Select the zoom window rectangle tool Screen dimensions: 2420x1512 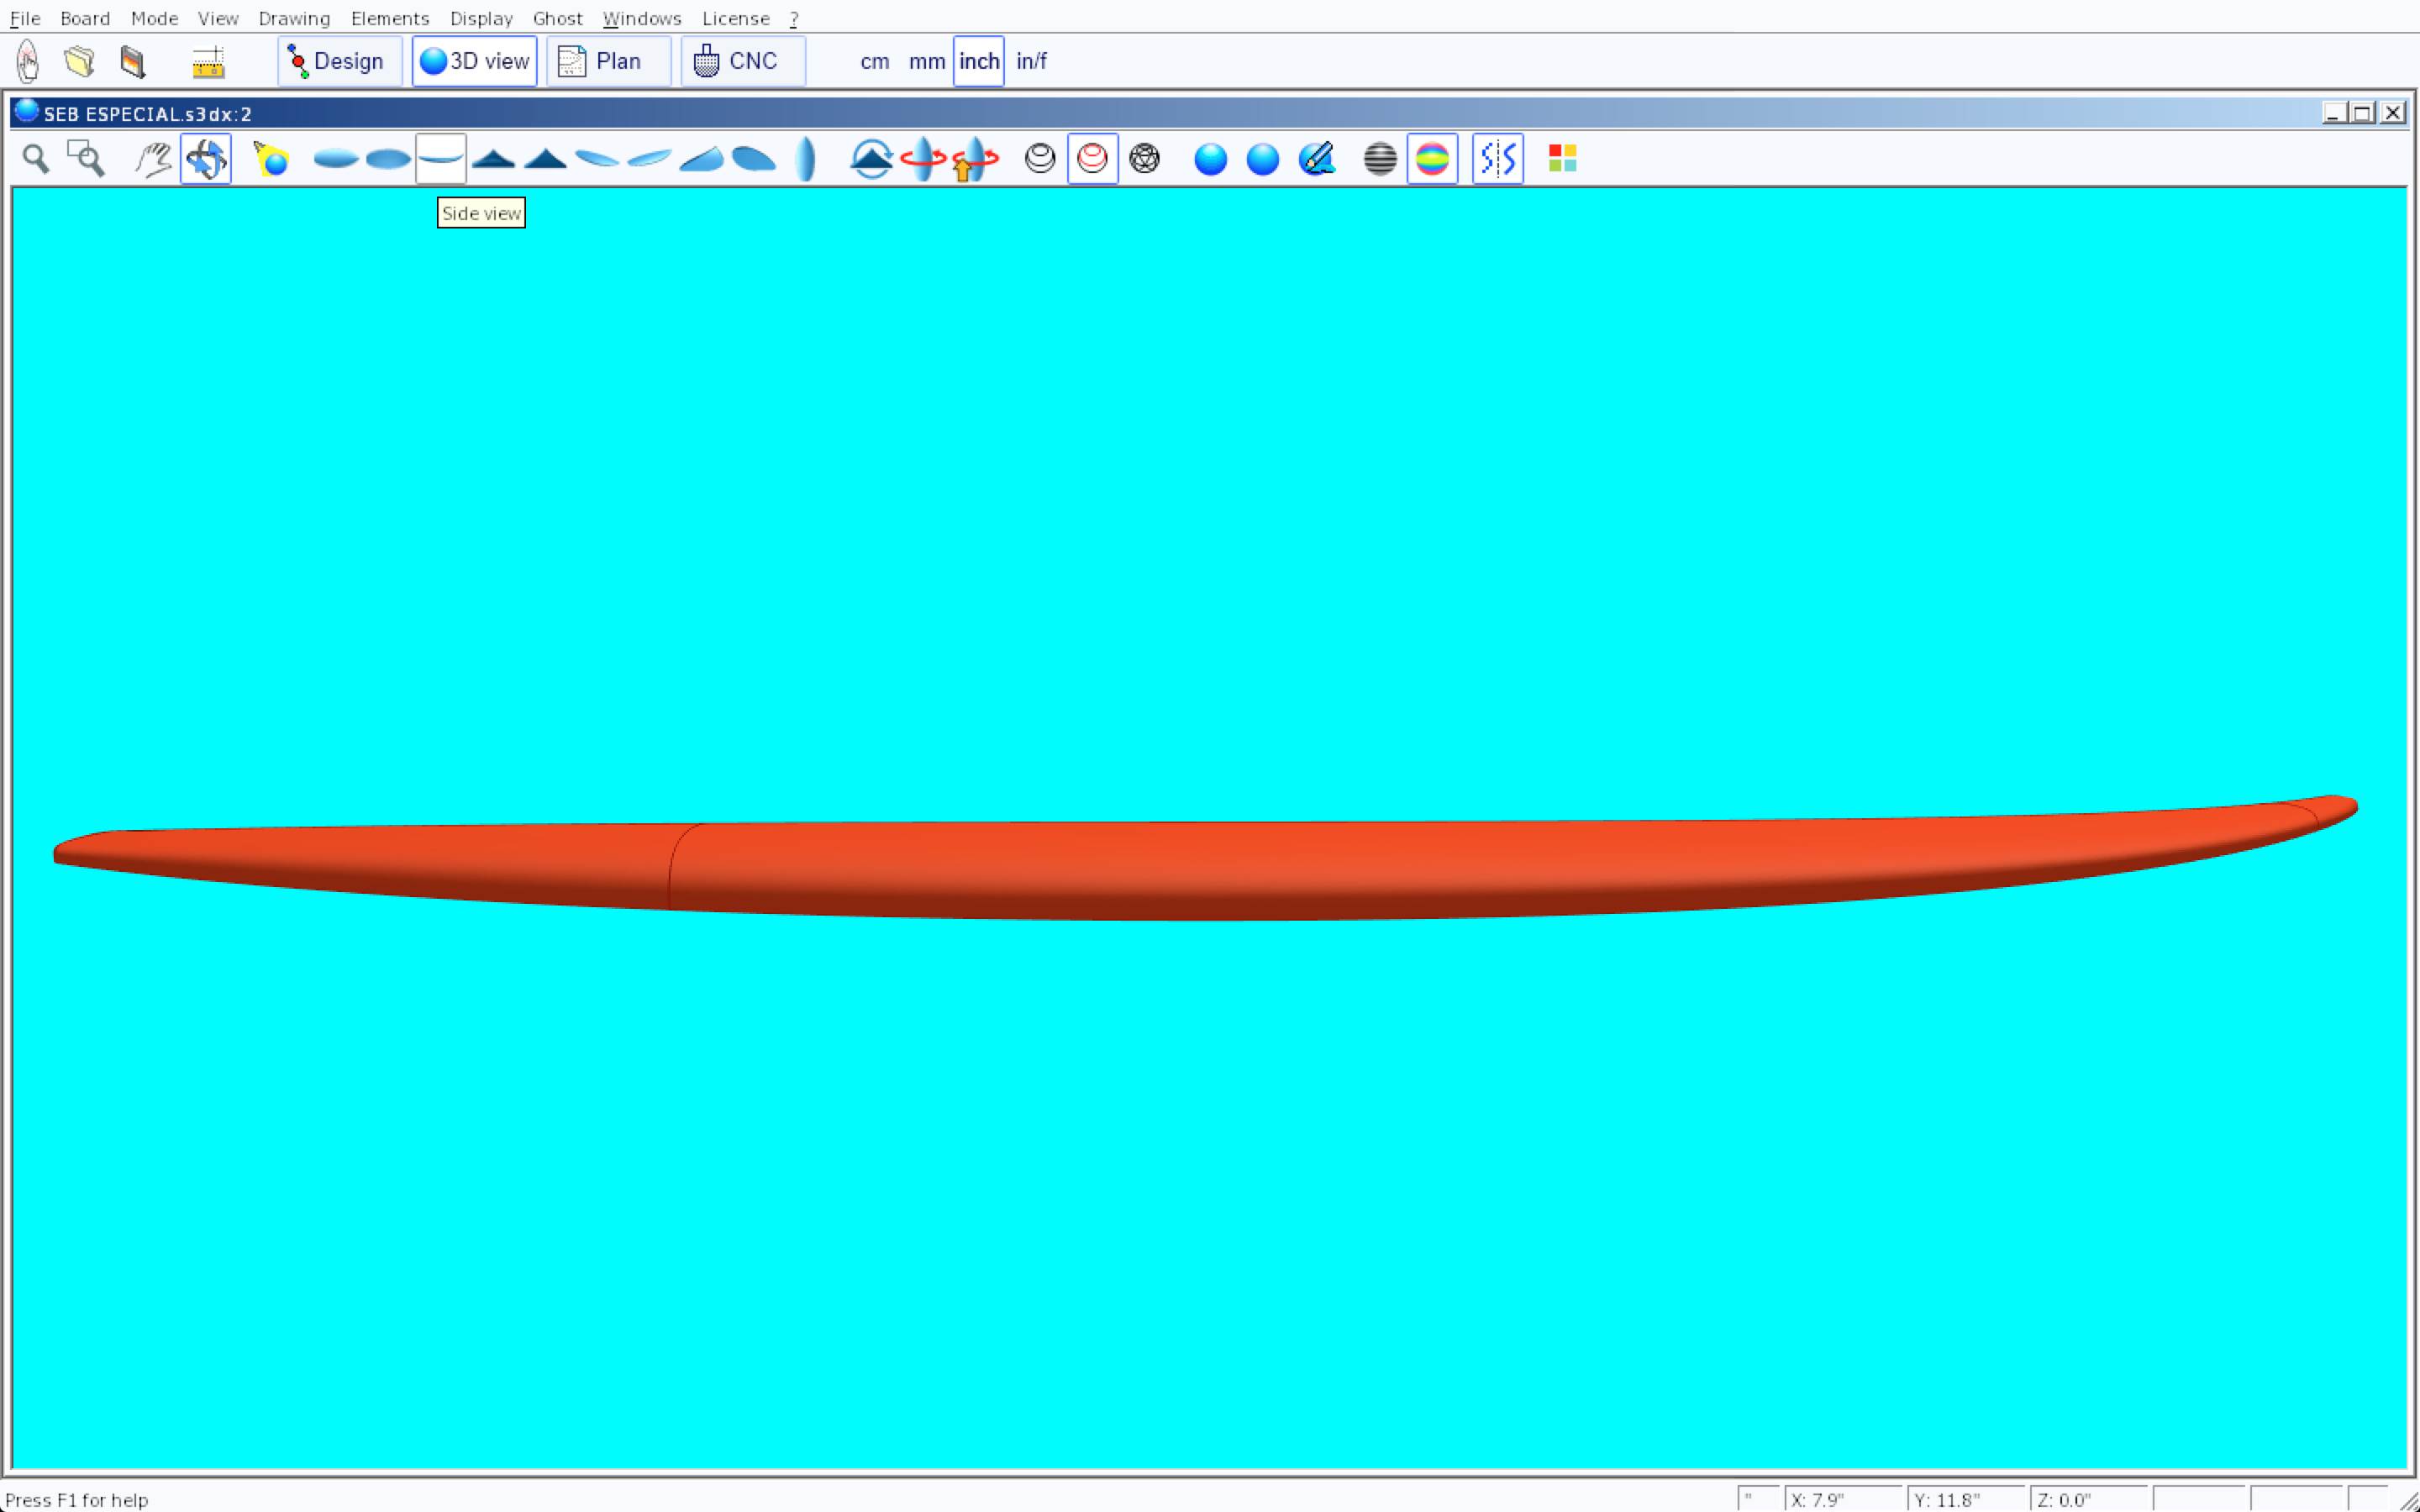[86, 159]
